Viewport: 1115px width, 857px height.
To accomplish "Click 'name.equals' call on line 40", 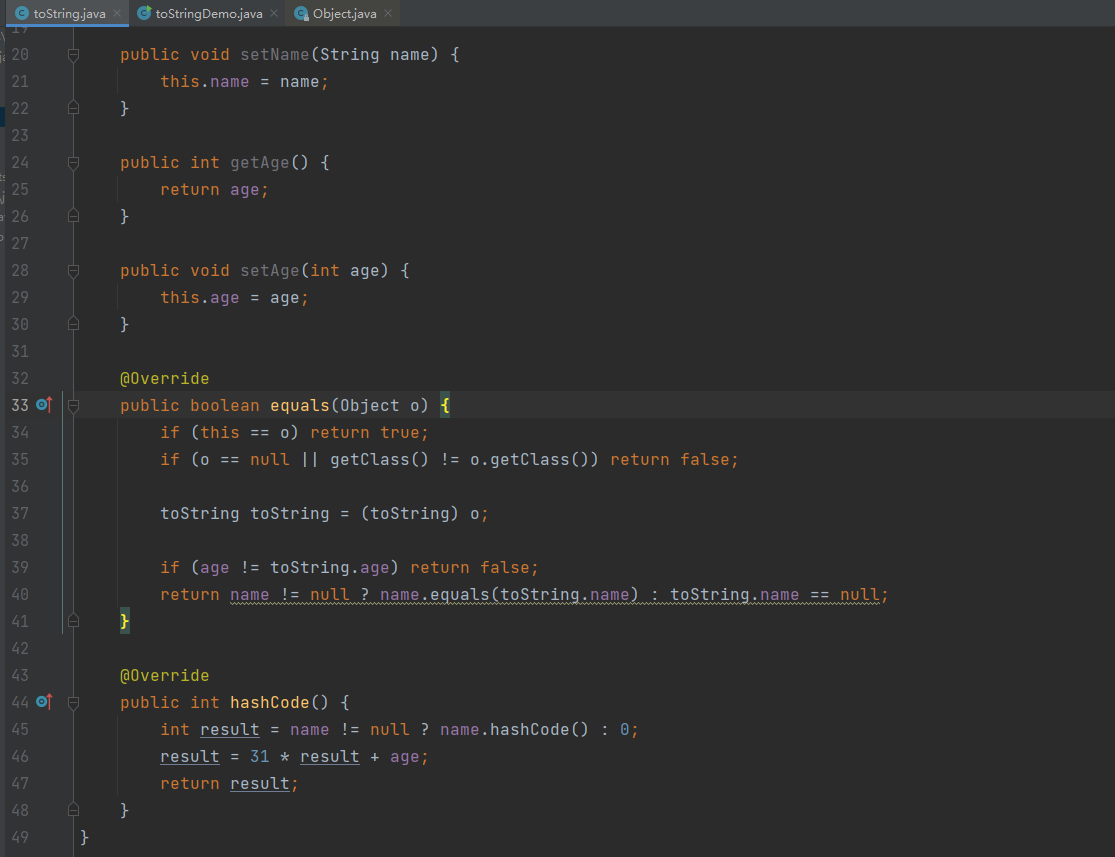I will click(434, 595).
